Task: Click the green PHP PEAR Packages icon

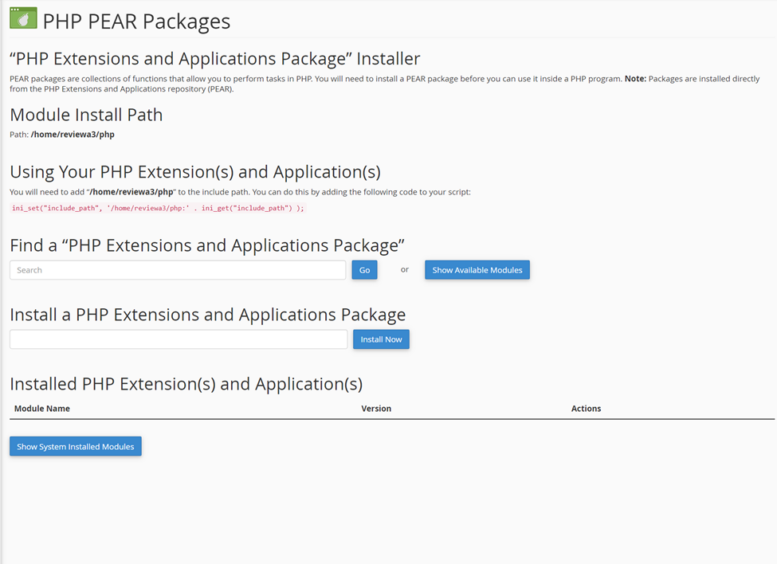Action: tap(23, 18)
